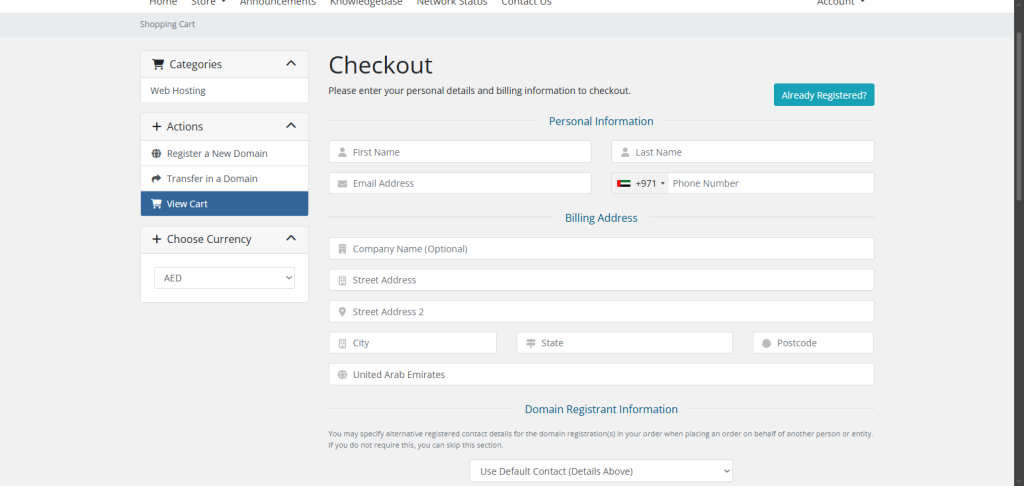Open the AED currency dropdown
The height and width of the screenshot is (486, 1024).
(225, 278)
